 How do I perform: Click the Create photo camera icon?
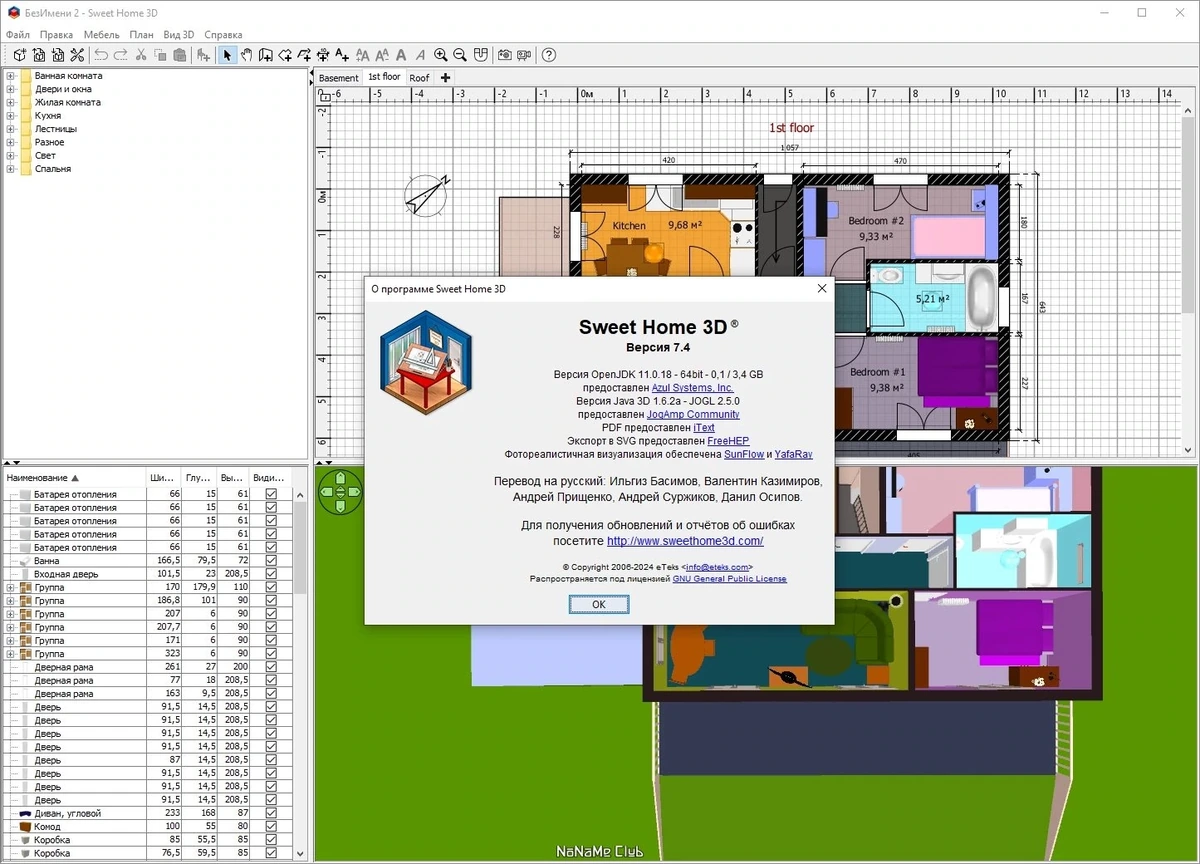[505, 55]
